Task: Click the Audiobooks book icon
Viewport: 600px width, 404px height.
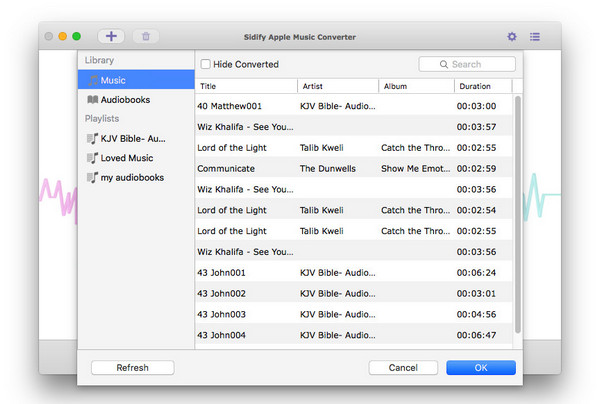Action: click(x=93, y=100)
